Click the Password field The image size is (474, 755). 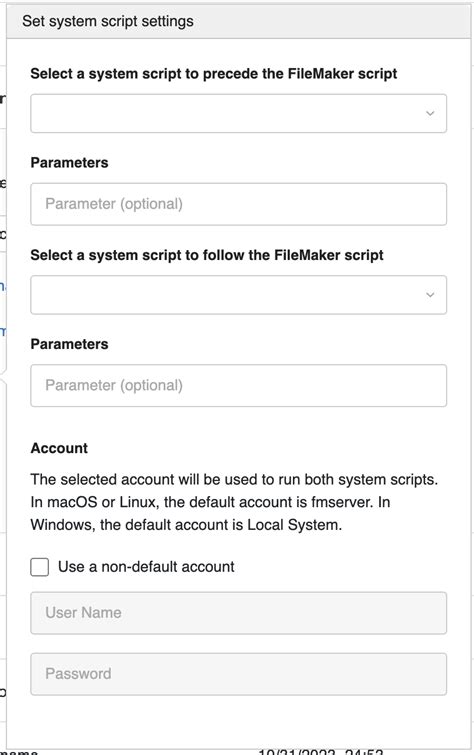click(238, 674)
